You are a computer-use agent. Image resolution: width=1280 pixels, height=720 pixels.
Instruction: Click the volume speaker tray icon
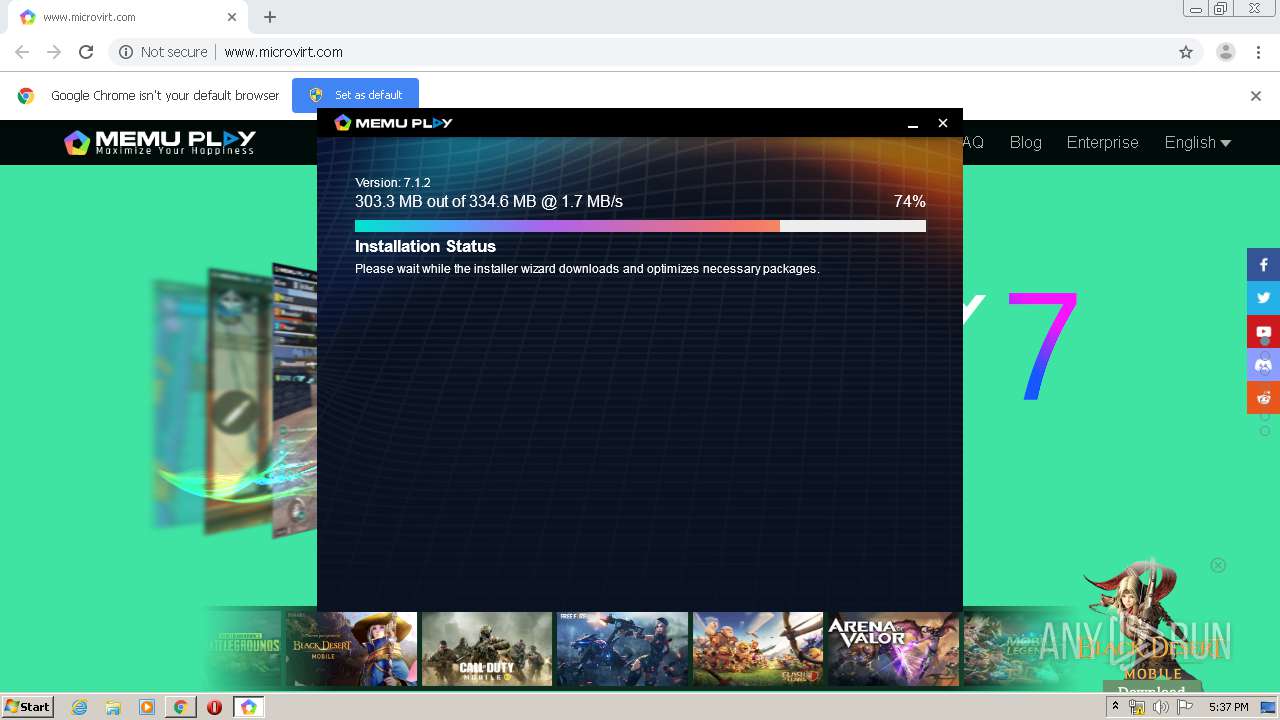pos(1161,707)
